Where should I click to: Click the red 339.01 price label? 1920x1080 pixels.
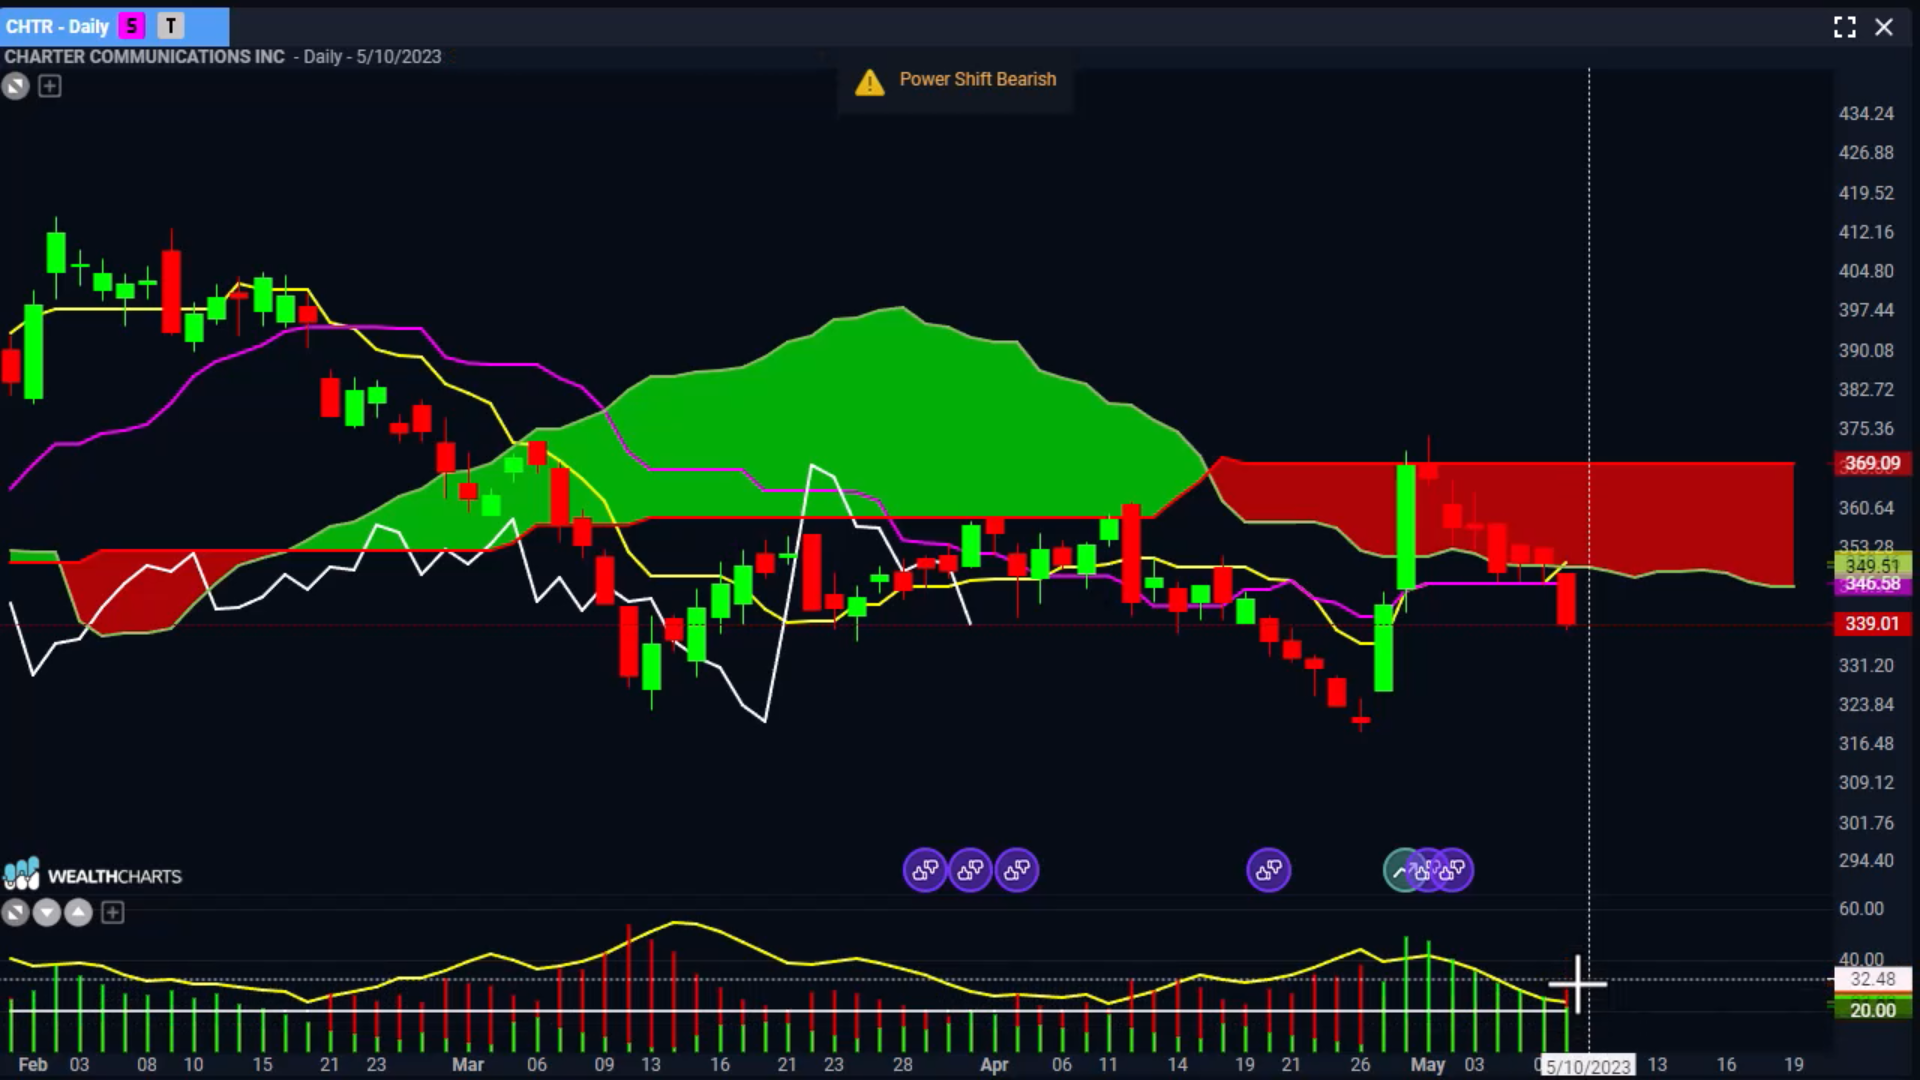pyautogui.click(x=1872, y=624)
